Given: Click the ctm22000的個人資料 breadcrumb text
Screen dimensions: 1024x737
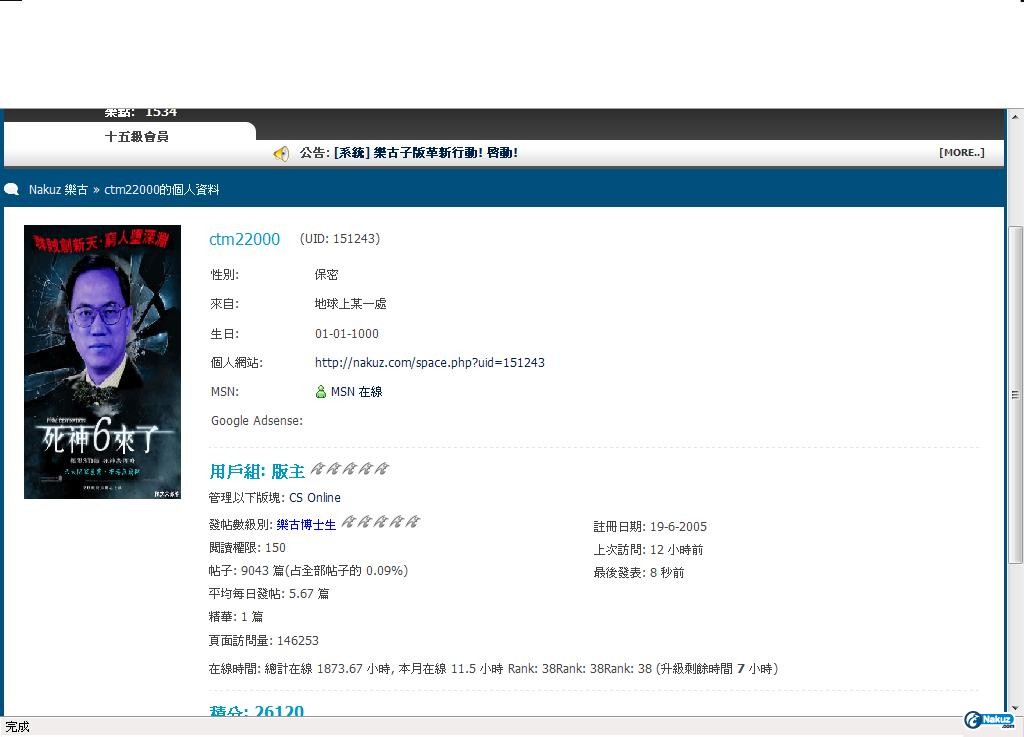Looking at the screenshot, I should point(162,190).
